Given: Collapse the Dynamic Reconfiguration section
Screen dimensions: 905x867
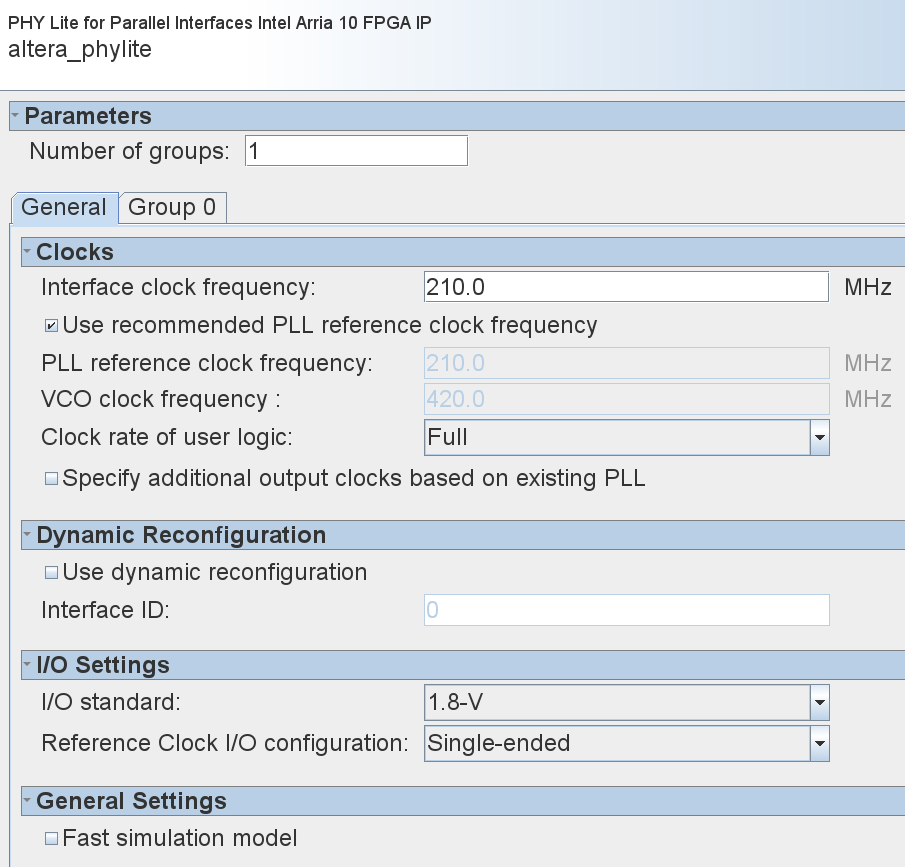Looking at the screenshot, I should tap(28, 535).
